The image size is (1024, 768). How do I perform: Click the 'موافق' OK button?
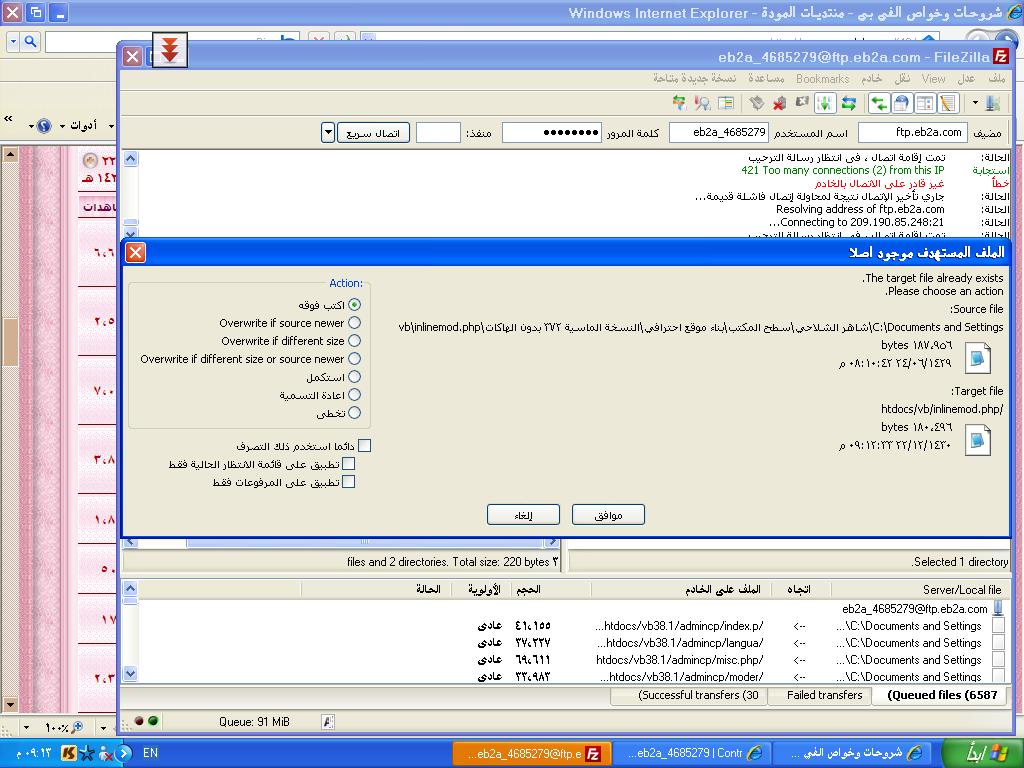pos(608,515)
